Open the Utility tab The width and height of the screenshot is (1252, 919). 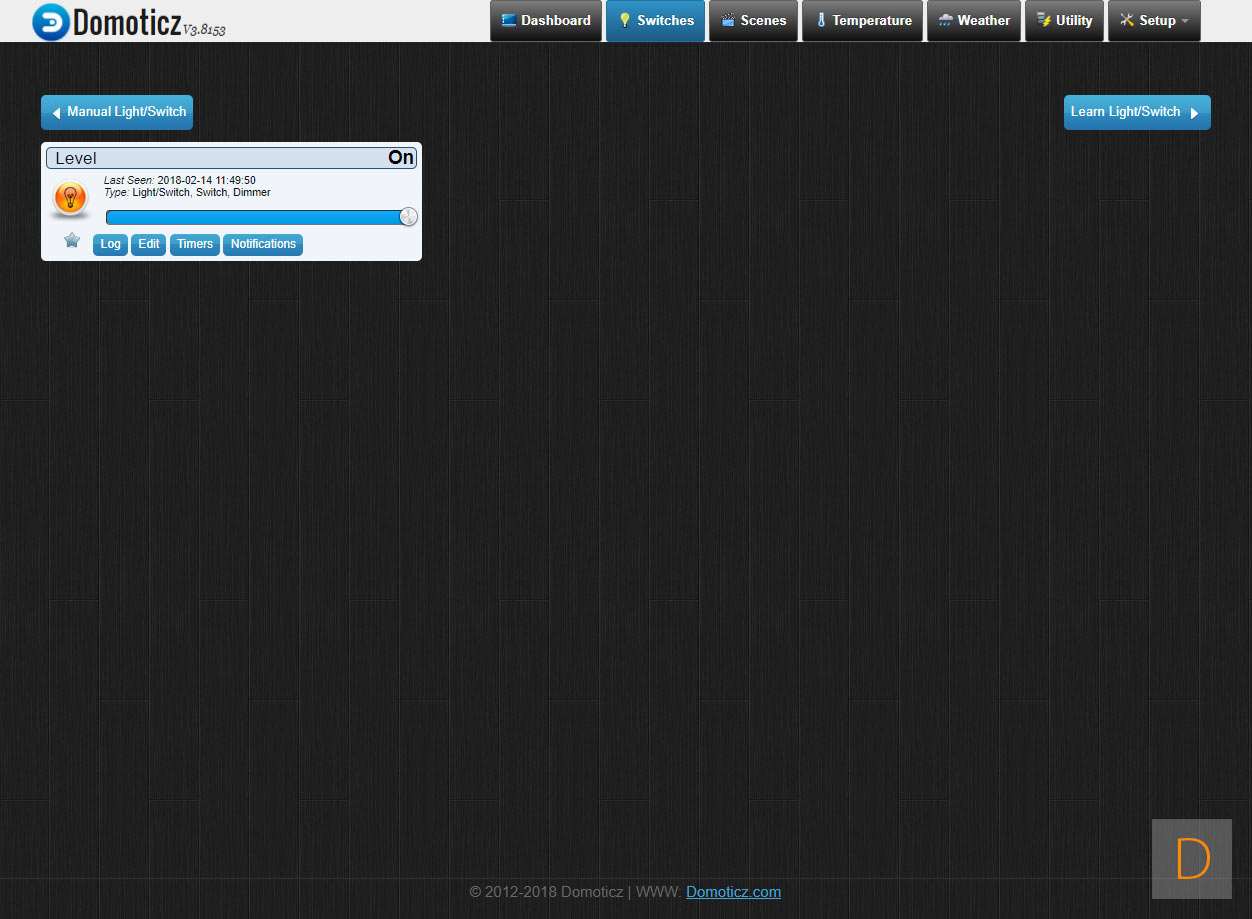tap(1064, 21)
